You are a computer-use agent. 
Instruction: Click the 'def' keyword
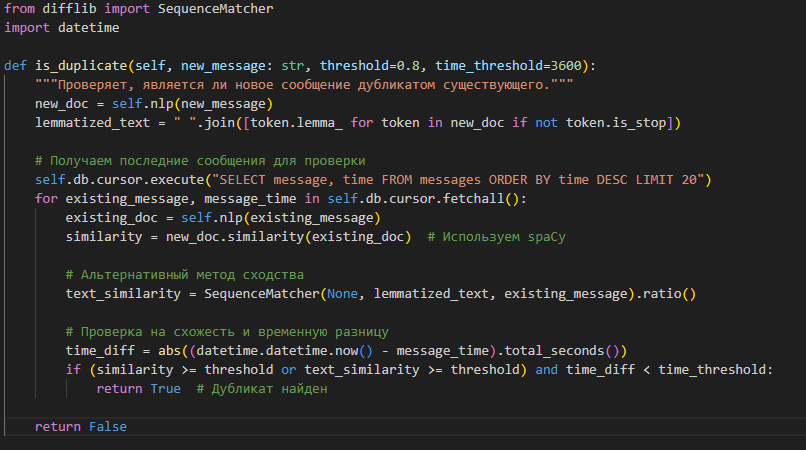point(15,66)
